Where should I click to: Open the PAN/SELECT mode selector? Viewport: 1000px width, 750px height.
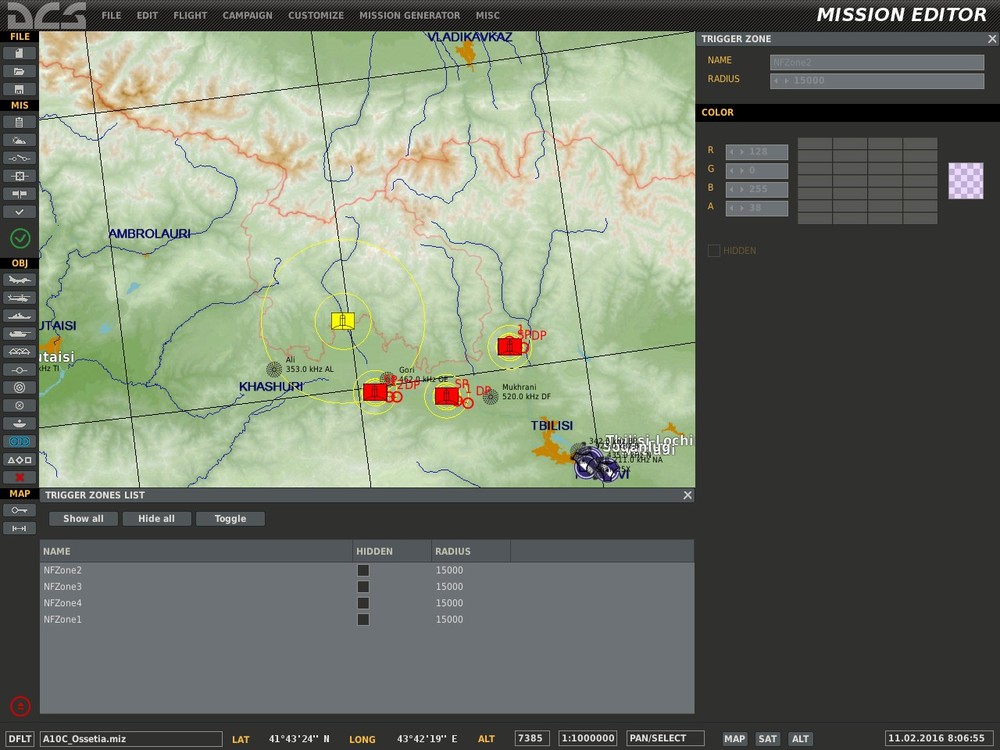(666, 739)
